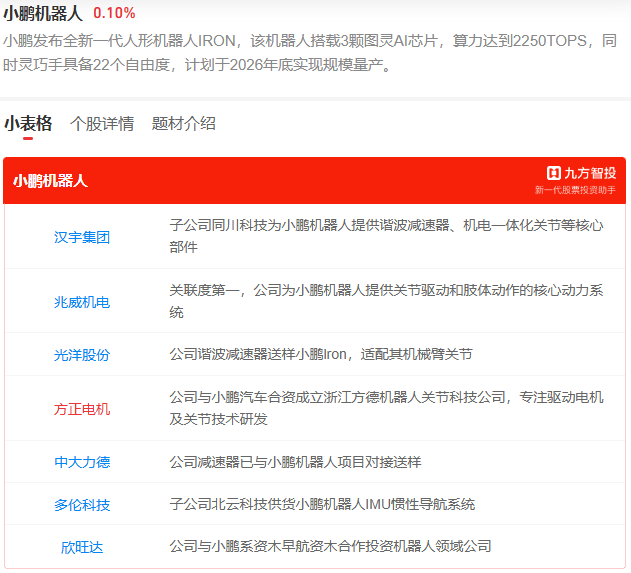Open the 多伦科技 stock link
This screenshot has width=631, height=573.
pos(82,505)
